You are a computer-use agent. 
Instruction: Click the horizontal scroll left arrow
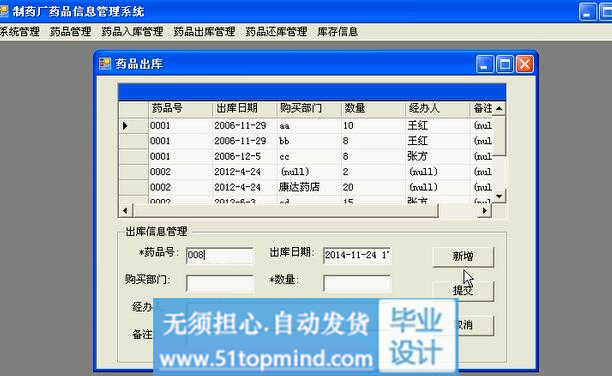point(125,211)
